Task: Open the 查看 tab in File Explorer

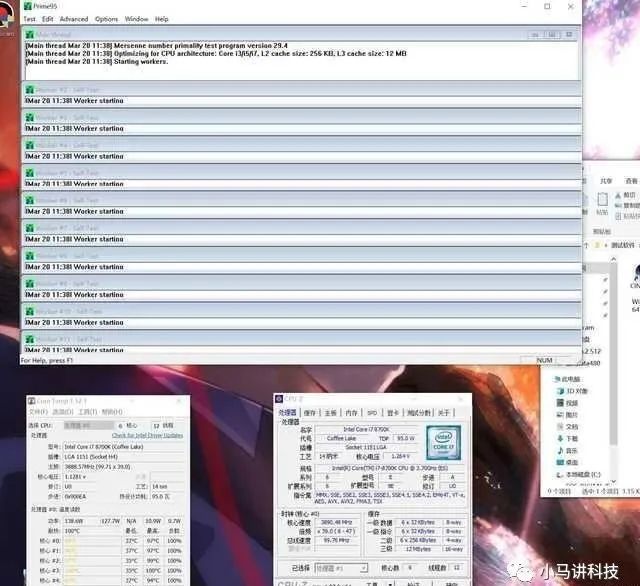Action: pyautogui.click(x=631, y=181)
